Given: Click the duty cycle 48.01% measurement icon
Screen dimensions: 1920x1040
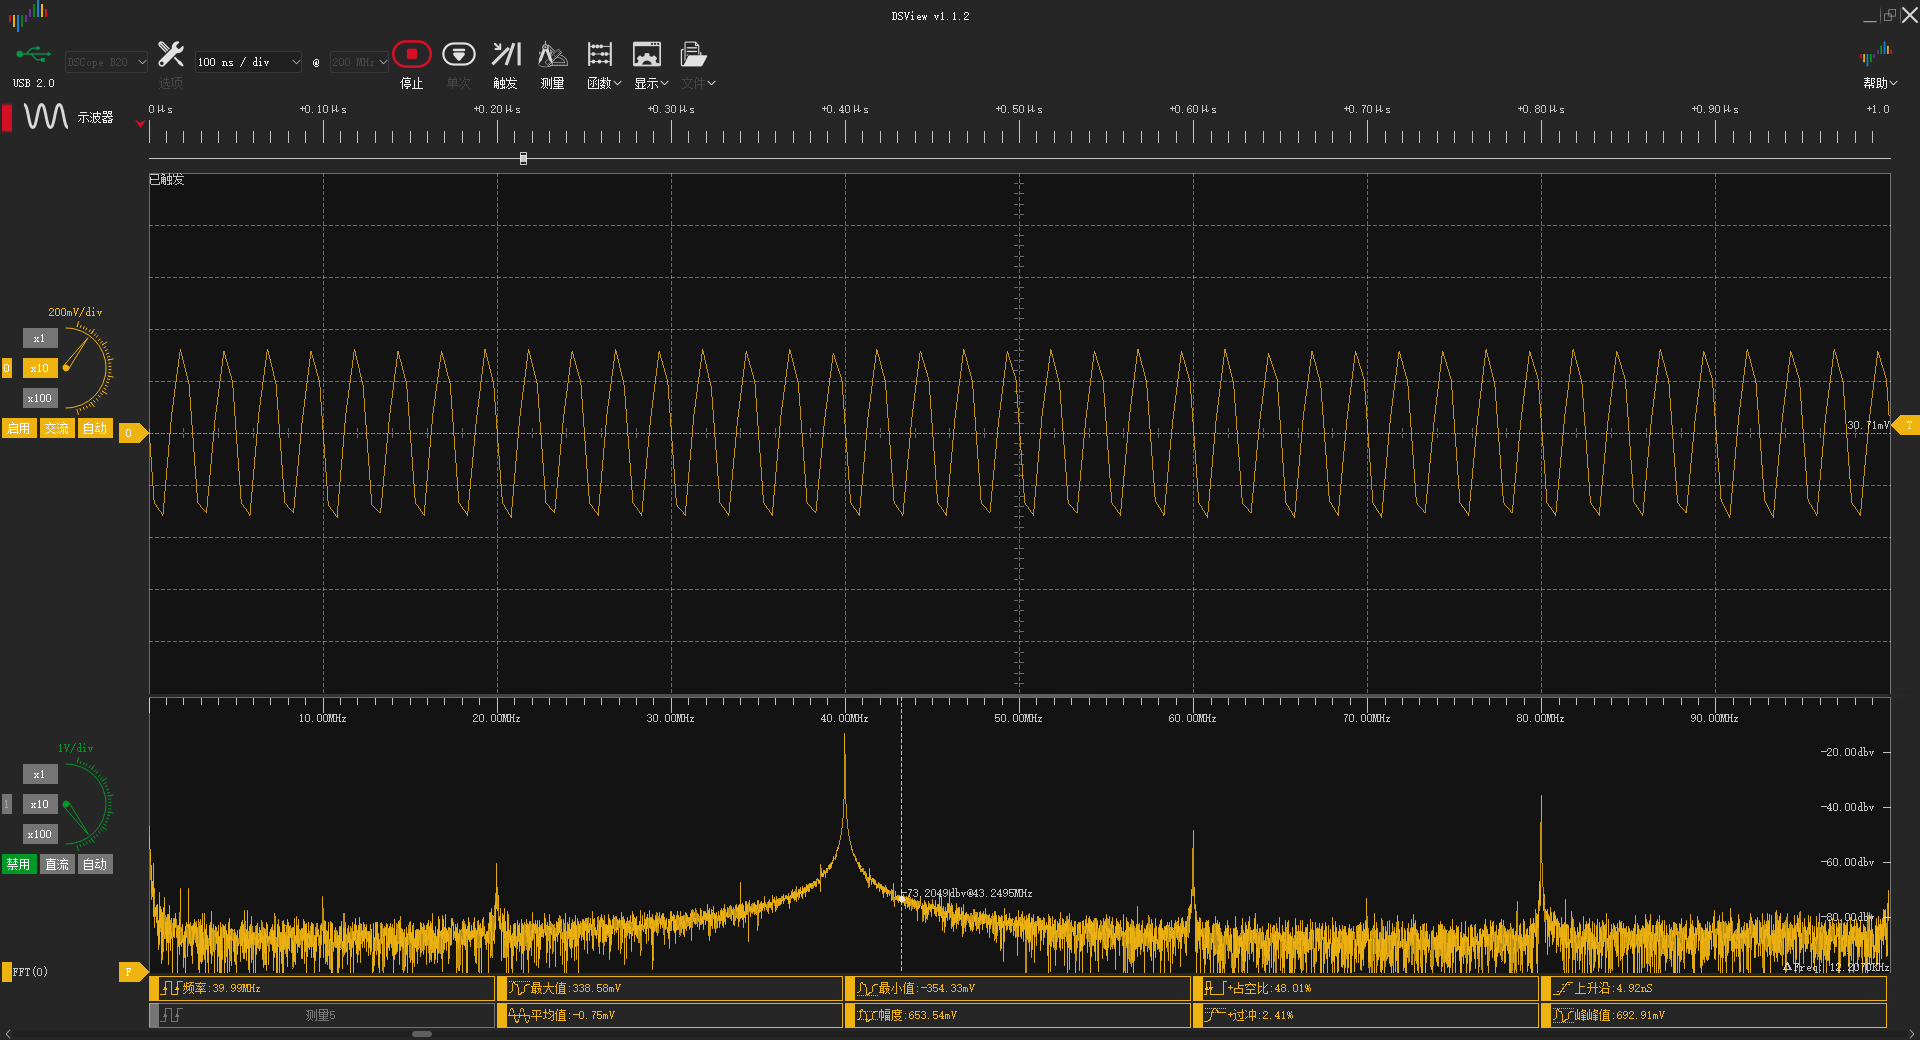Looking at the screenshot, I should point(1214,988).
